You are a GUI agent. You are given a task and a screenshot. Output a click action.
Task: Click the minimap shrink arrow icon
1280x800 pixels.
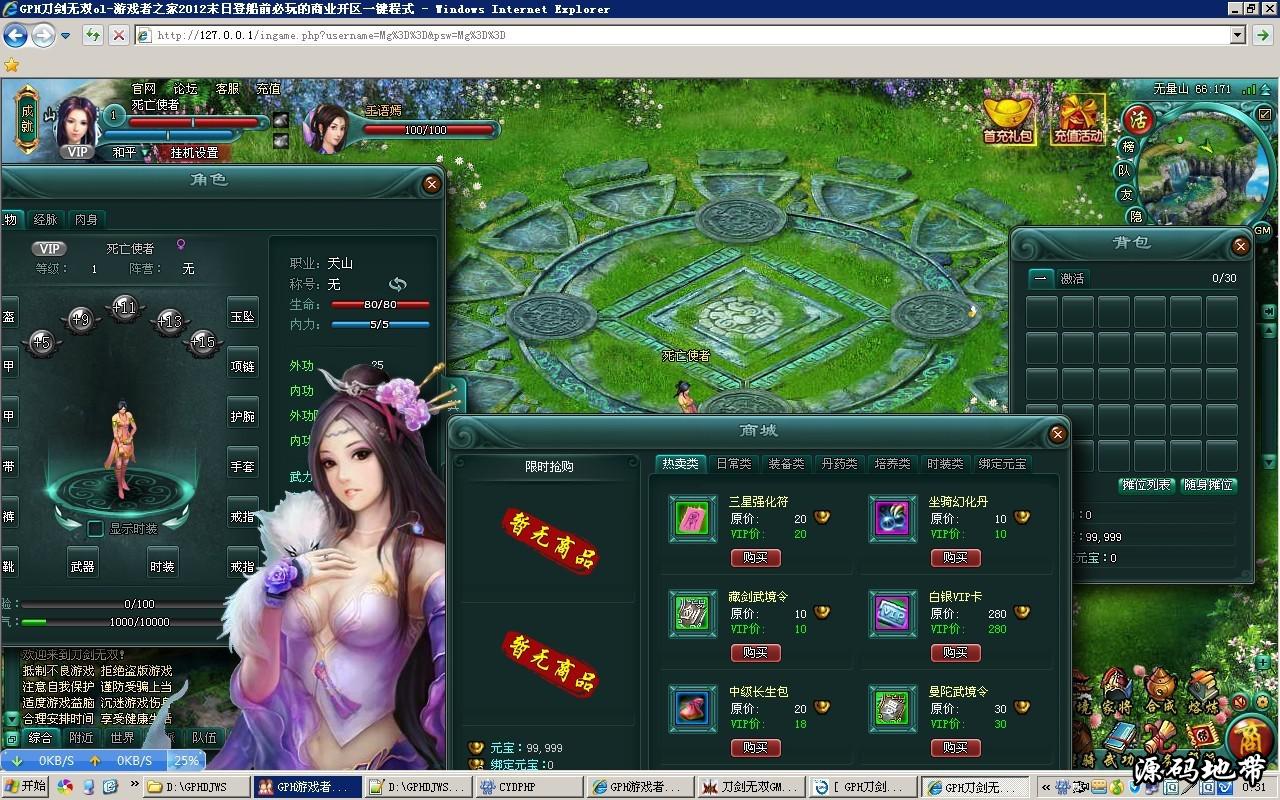(x=1266, y=114)
